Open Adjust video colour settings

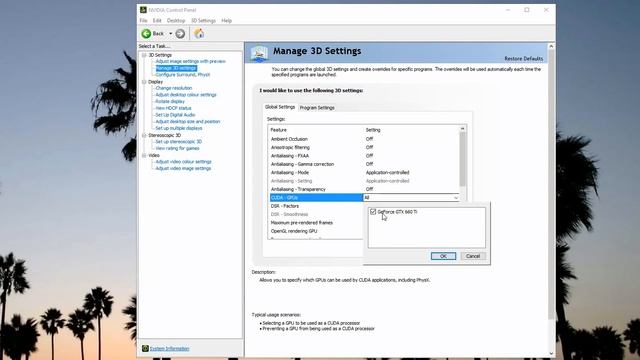tap(183, 162)
